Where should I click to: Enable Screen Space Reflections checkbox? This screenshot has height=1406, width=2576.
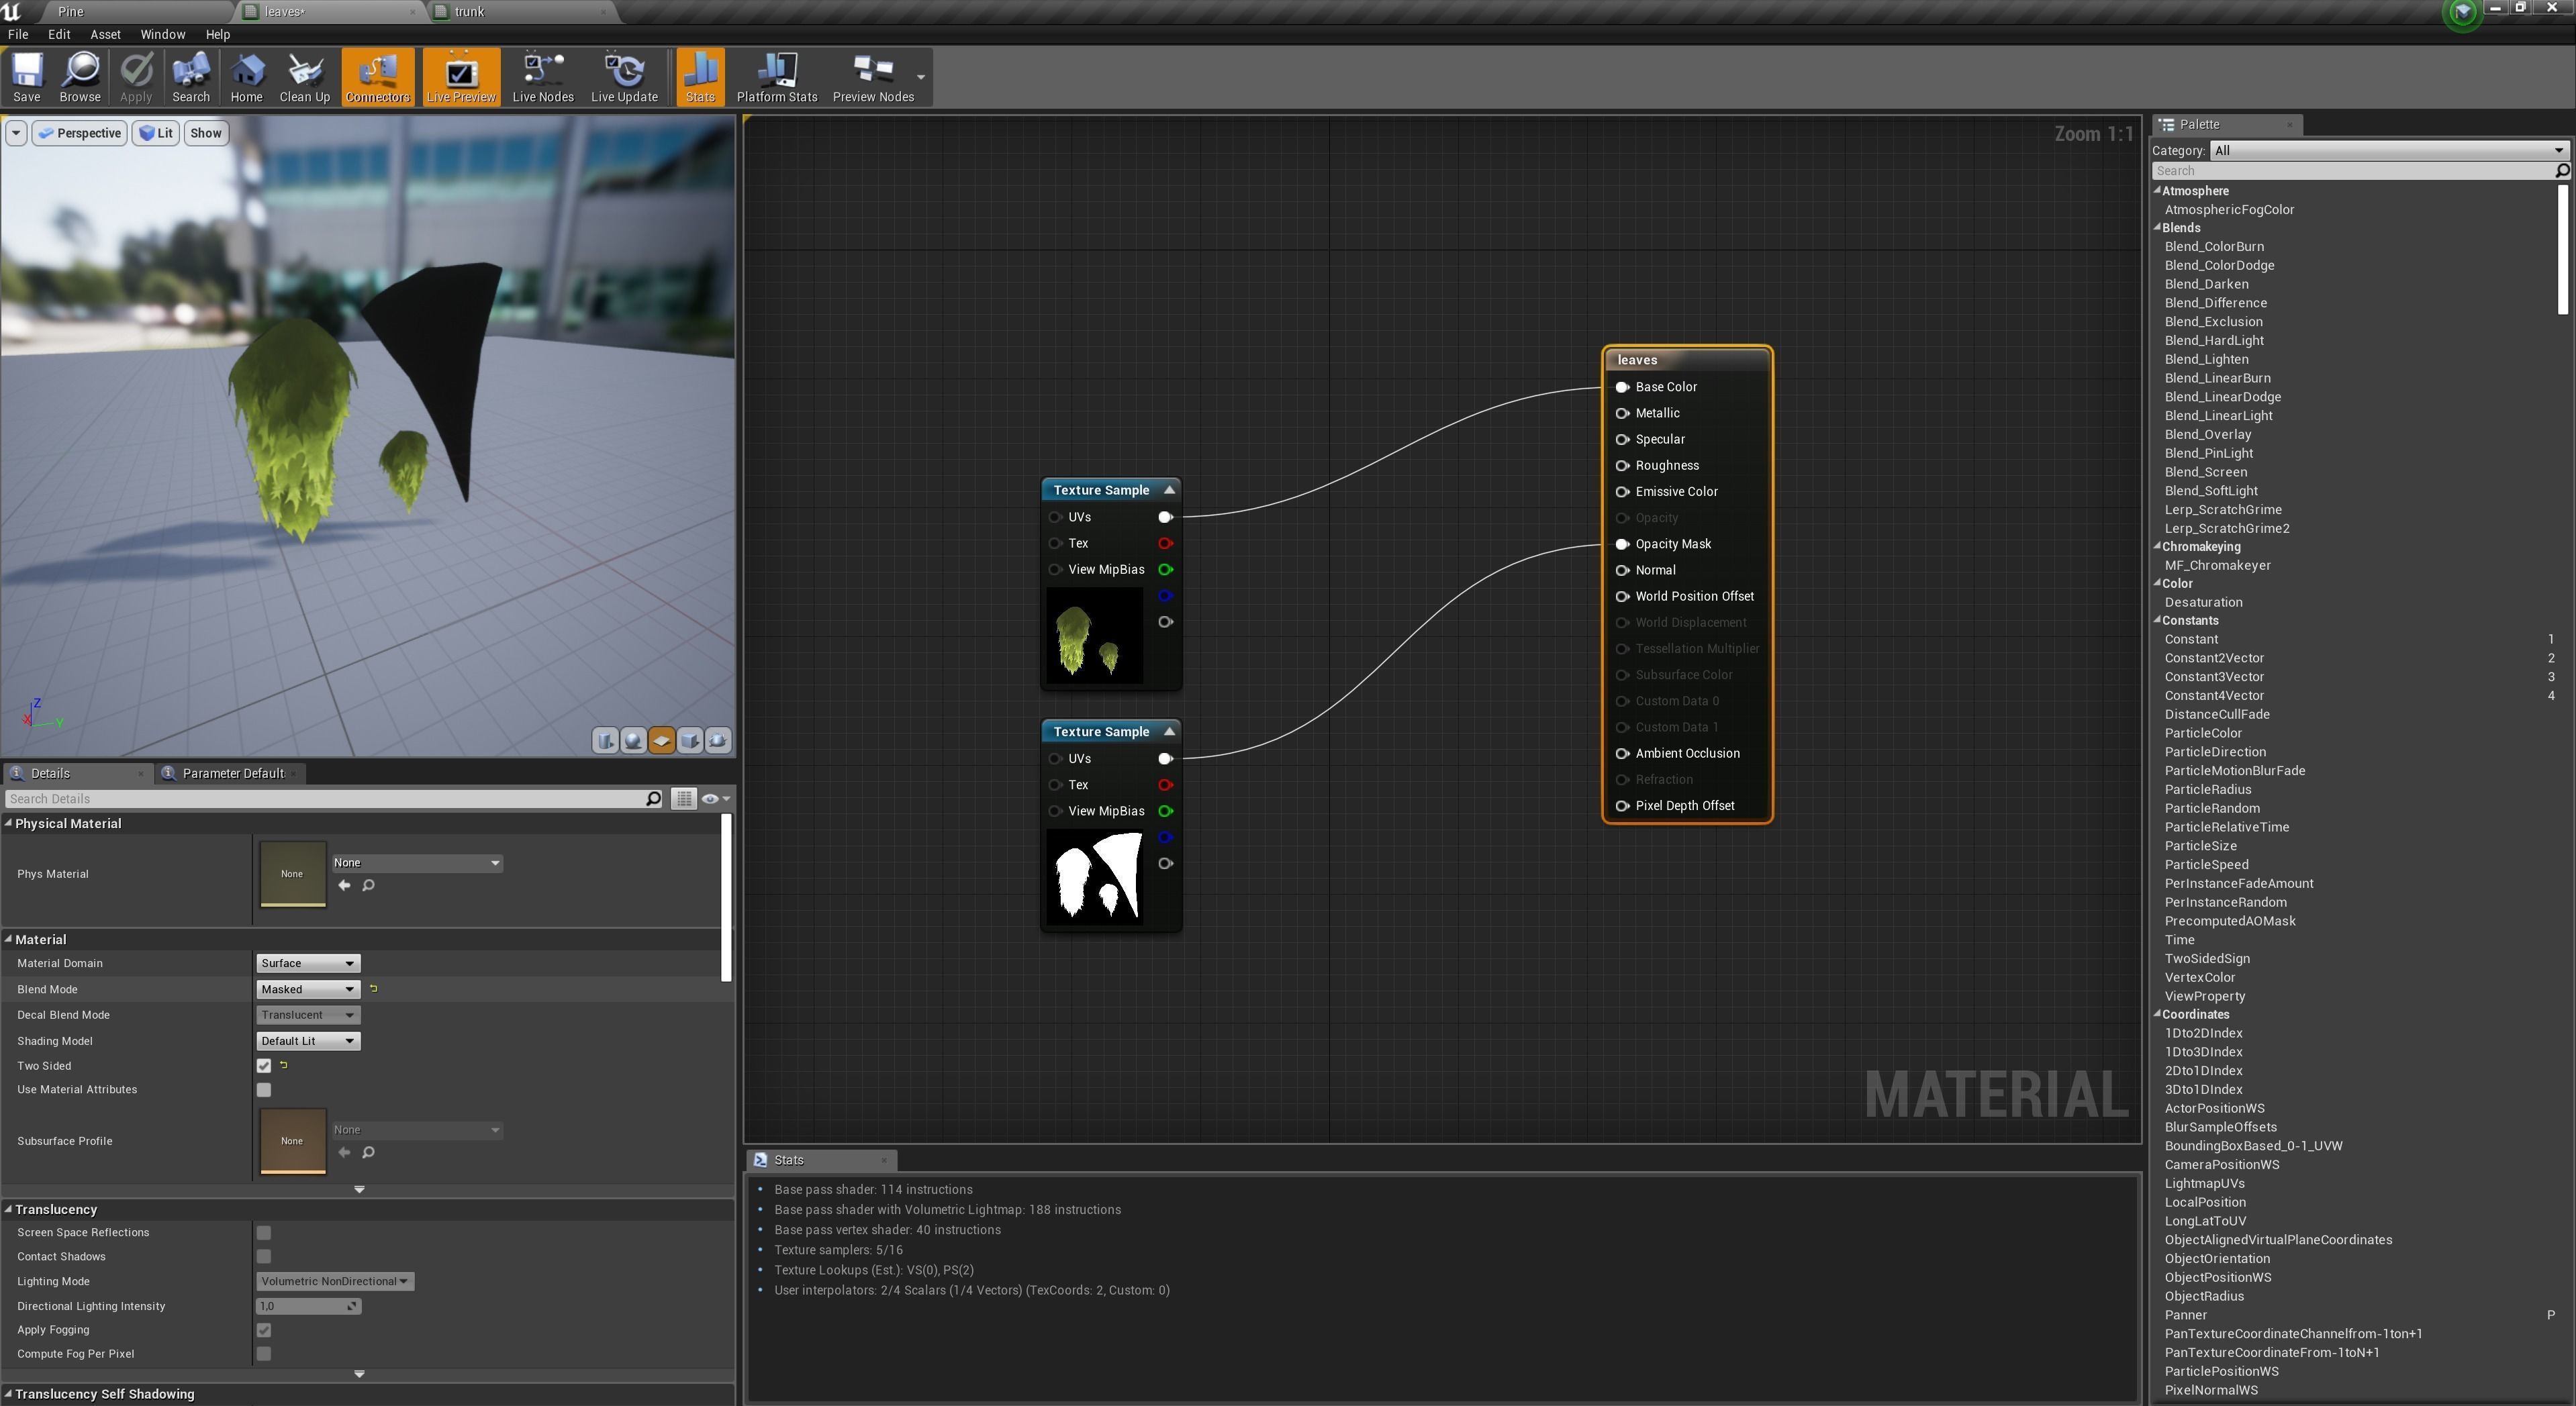tap(264, 1233)
